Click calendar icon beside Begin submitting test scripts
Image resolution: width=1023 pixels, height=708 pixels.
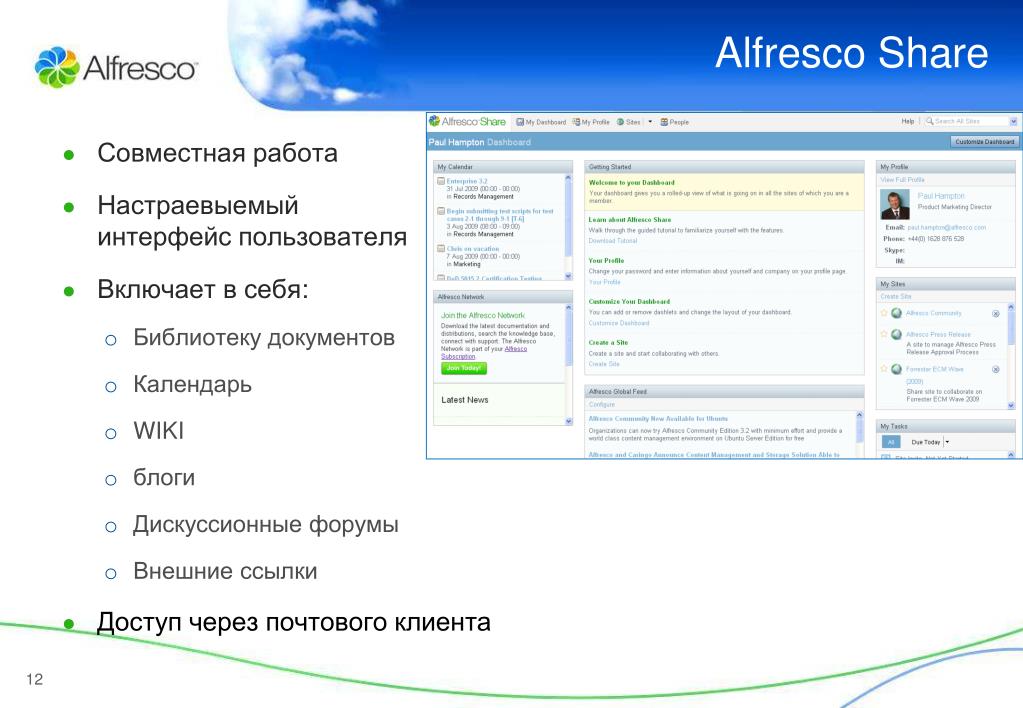441,211
